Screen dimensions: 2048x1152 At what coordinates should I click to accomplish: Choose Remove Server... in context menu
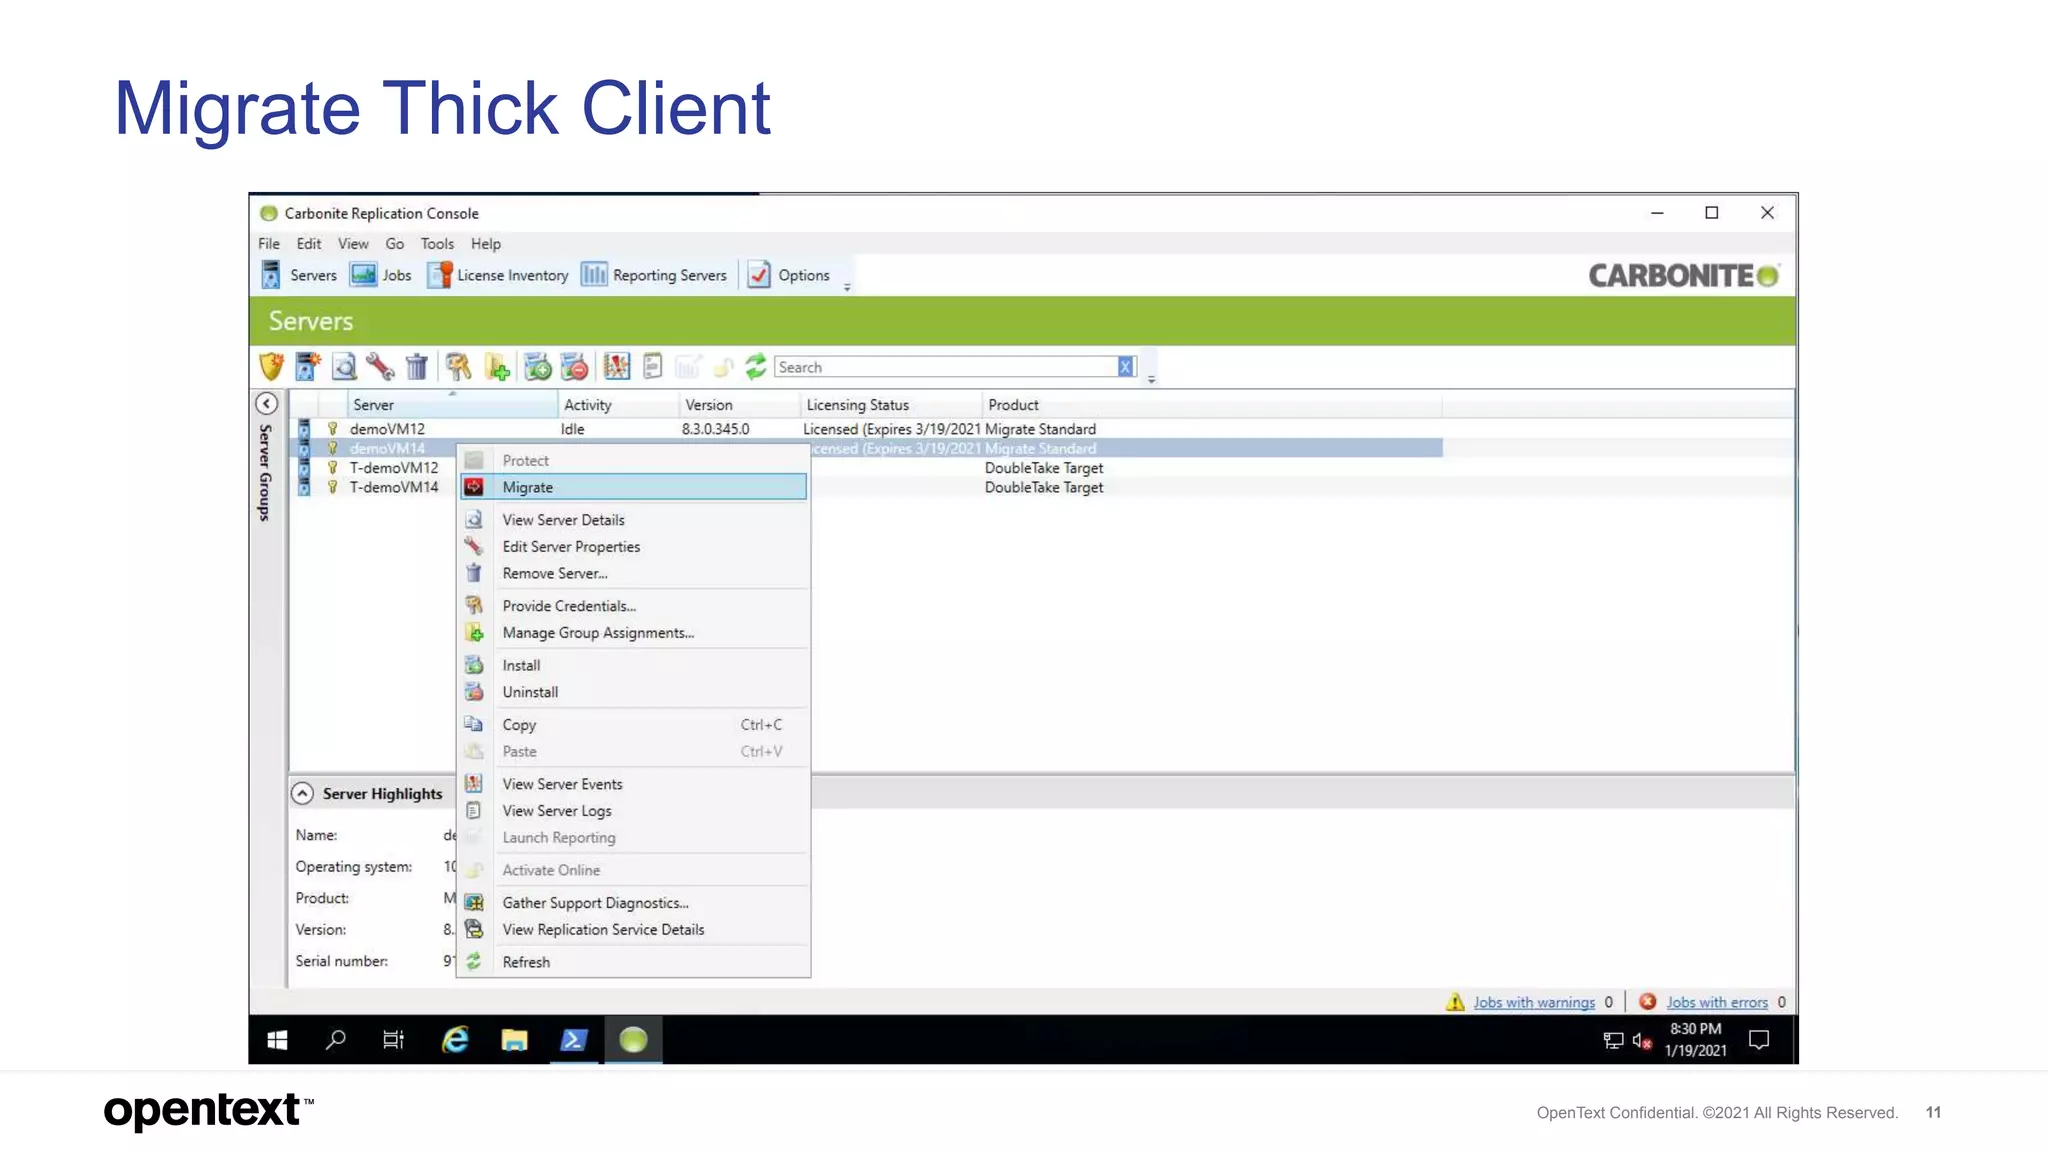coord(633,573)
